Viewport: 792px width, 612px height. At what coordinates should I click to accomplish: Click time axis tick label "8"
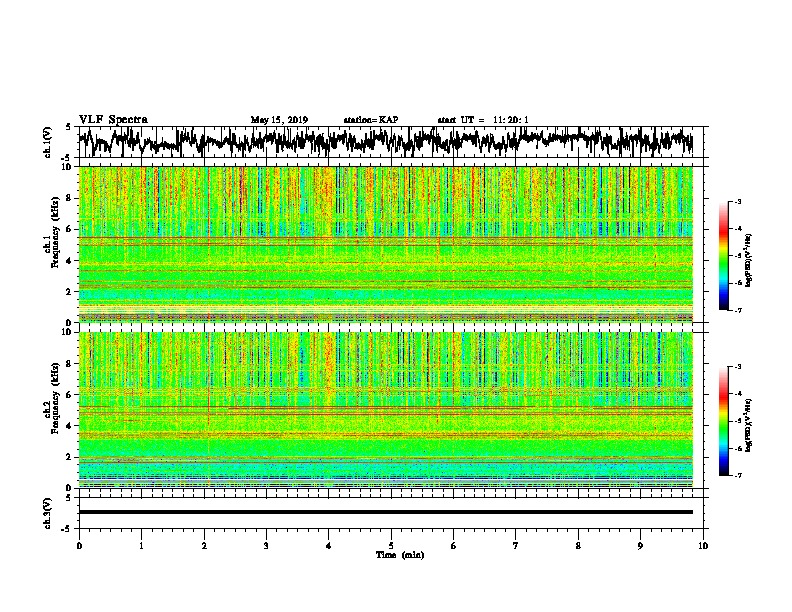tap(578, 545)
